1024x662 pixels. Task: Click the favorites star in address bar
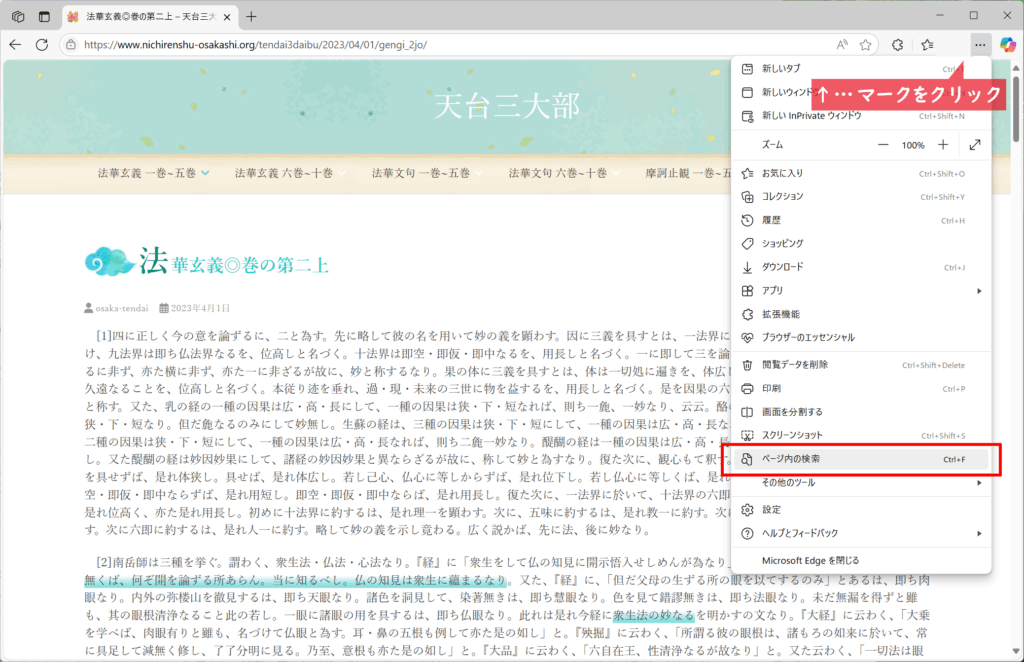pos(866,44)
